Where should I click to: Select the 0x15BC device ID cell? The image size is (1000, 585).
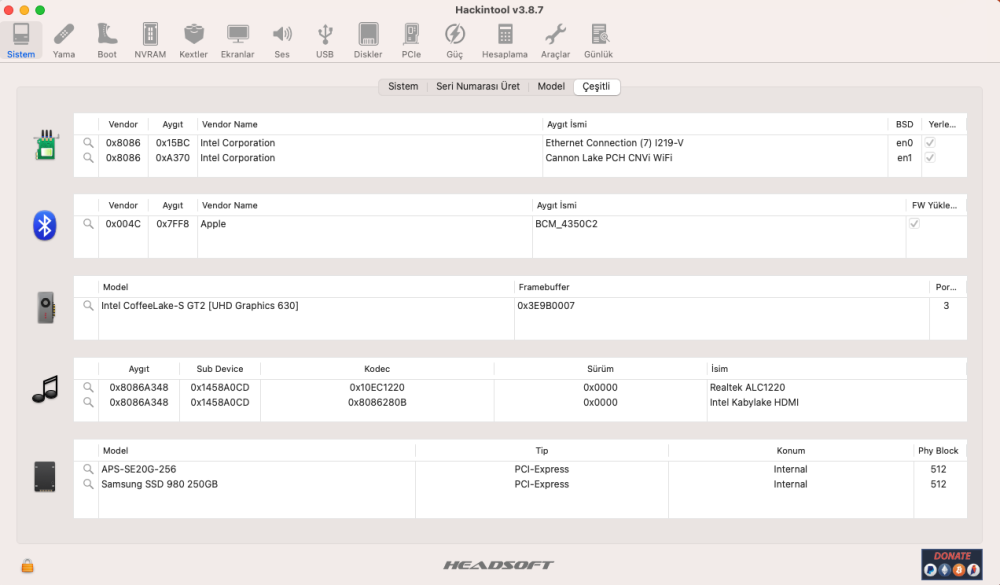pyautogui.click(x=173, y=143)
